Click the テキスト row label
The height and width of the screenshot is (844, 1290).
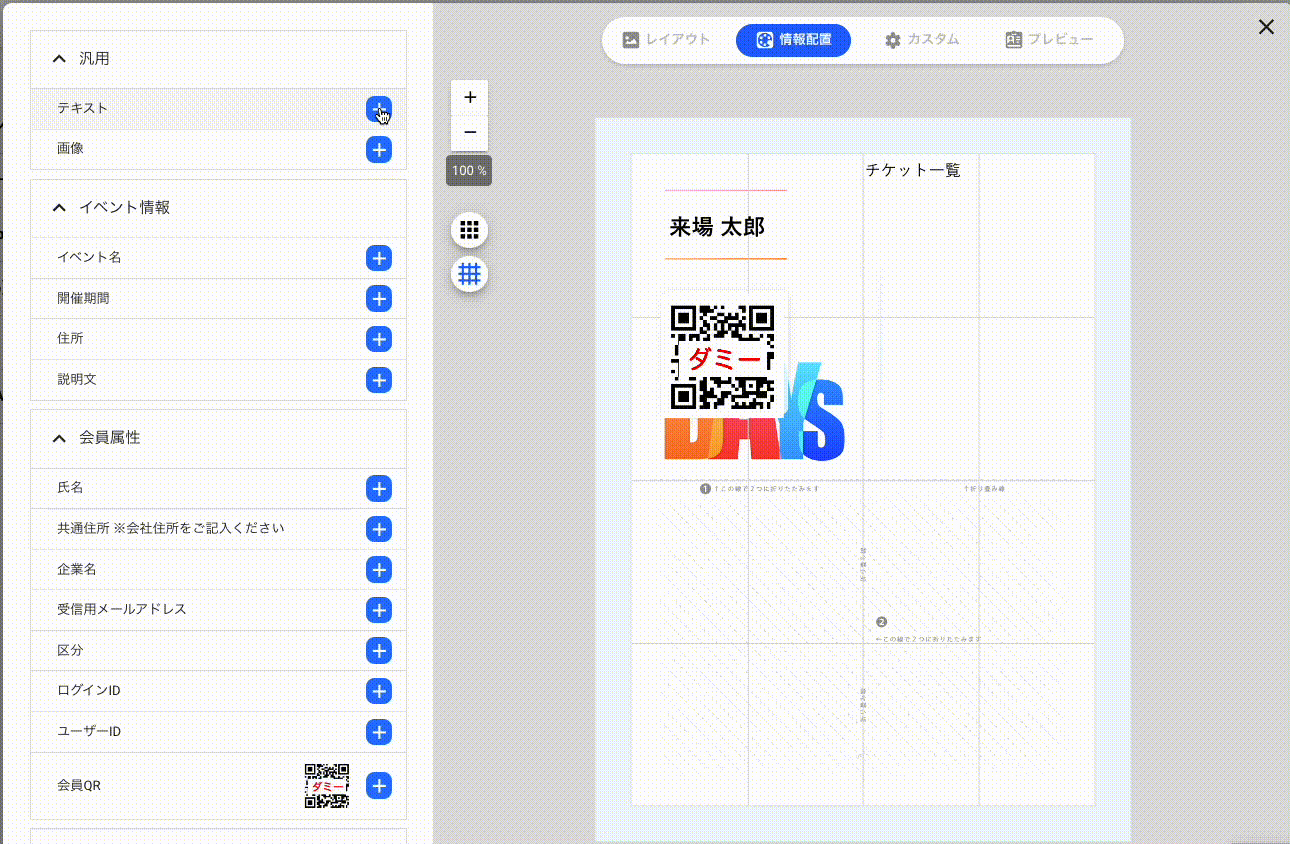[82, 108]
